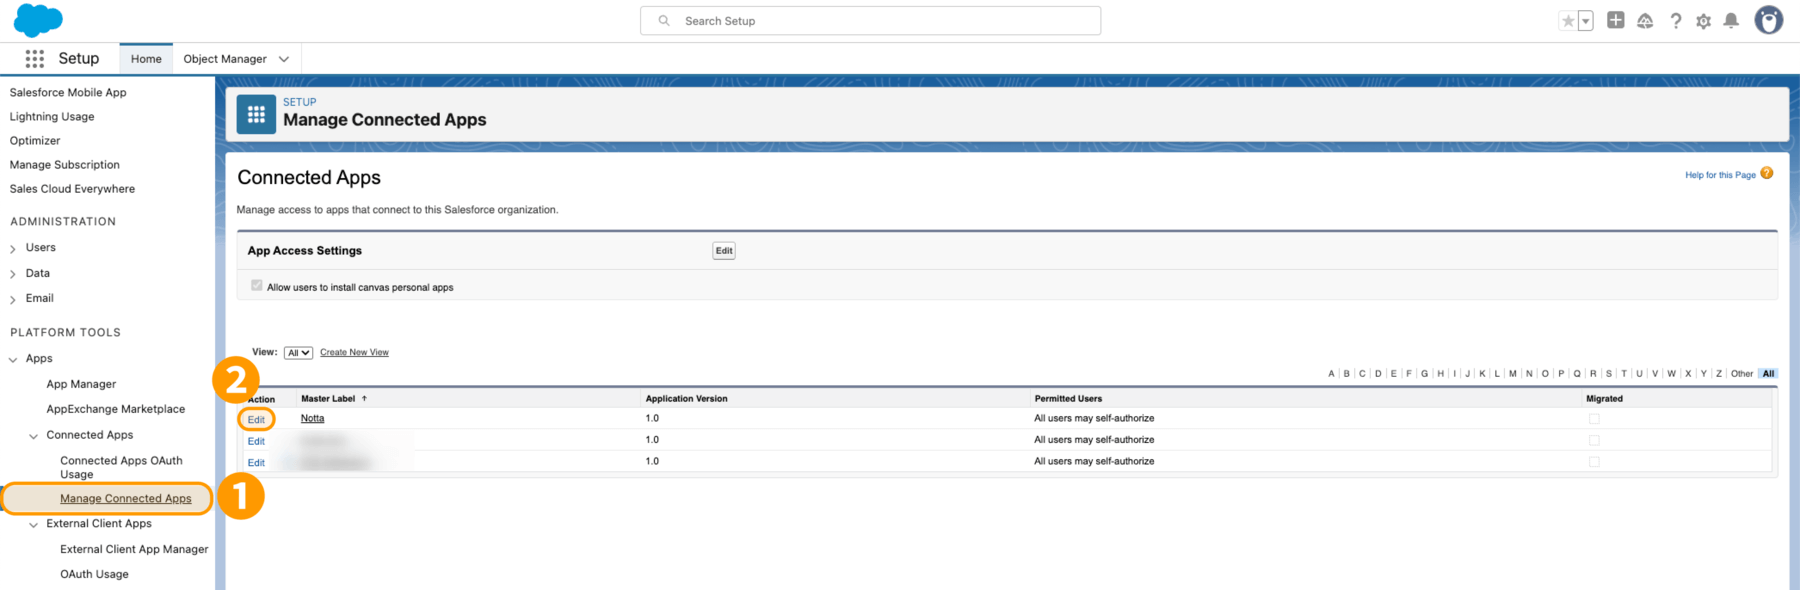Open the View All dropdown
Screen dimensions: 1800x590
coord(298,353)
